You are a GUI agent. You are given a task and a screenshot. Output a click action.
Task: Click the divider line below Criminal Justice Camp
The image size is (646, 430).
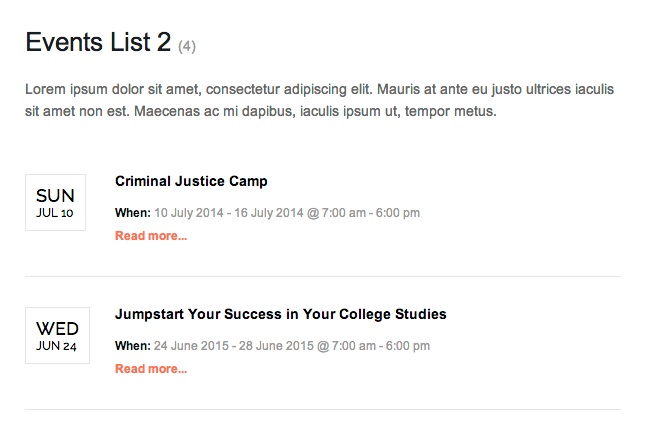pyautogui.click(x=323, y=277)
